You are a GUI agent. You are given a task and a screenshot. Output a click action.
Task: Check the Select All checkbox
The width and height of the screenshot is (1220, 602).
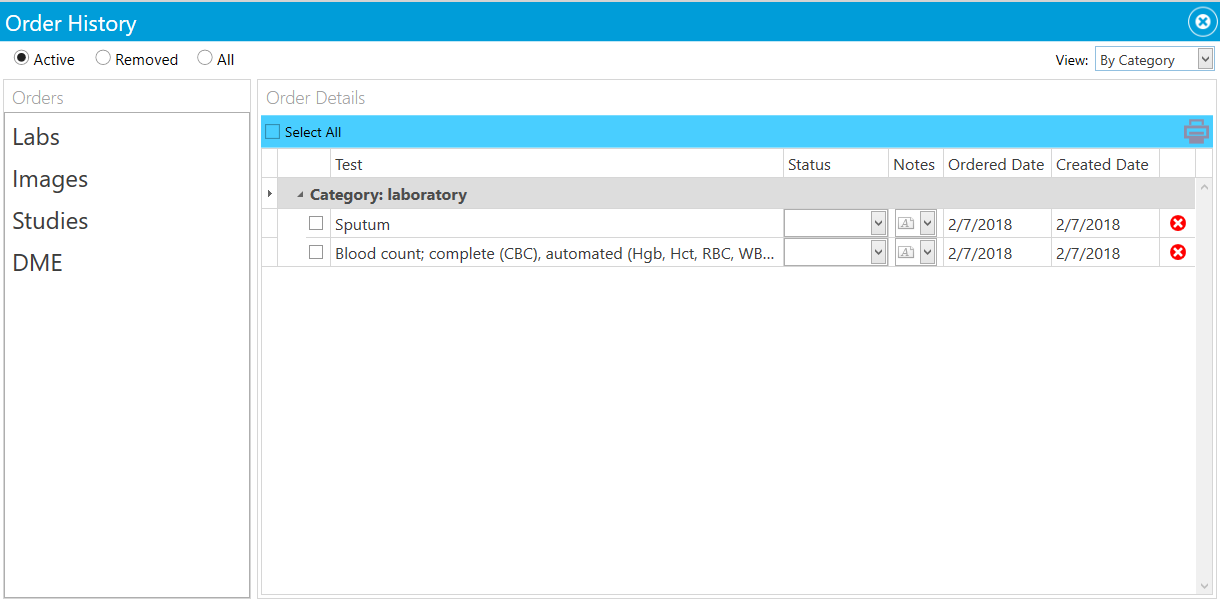click(x=272, y=132)
